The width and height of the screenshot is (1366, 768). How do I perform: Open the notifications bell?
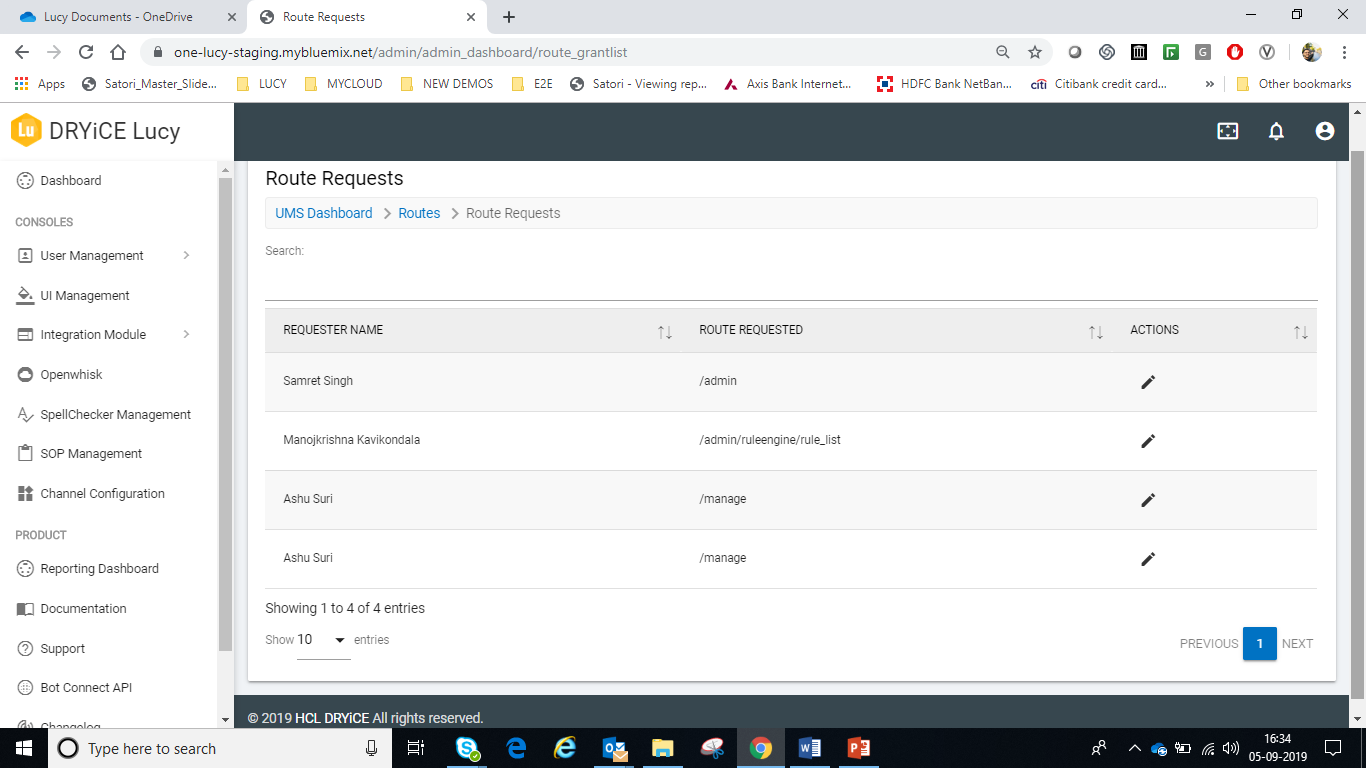coord(1276,131)
